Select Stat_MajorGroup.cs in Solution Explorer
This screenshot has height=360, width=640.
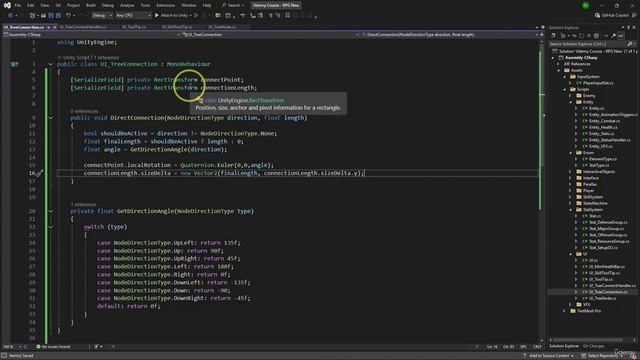(x=606, y=229)
